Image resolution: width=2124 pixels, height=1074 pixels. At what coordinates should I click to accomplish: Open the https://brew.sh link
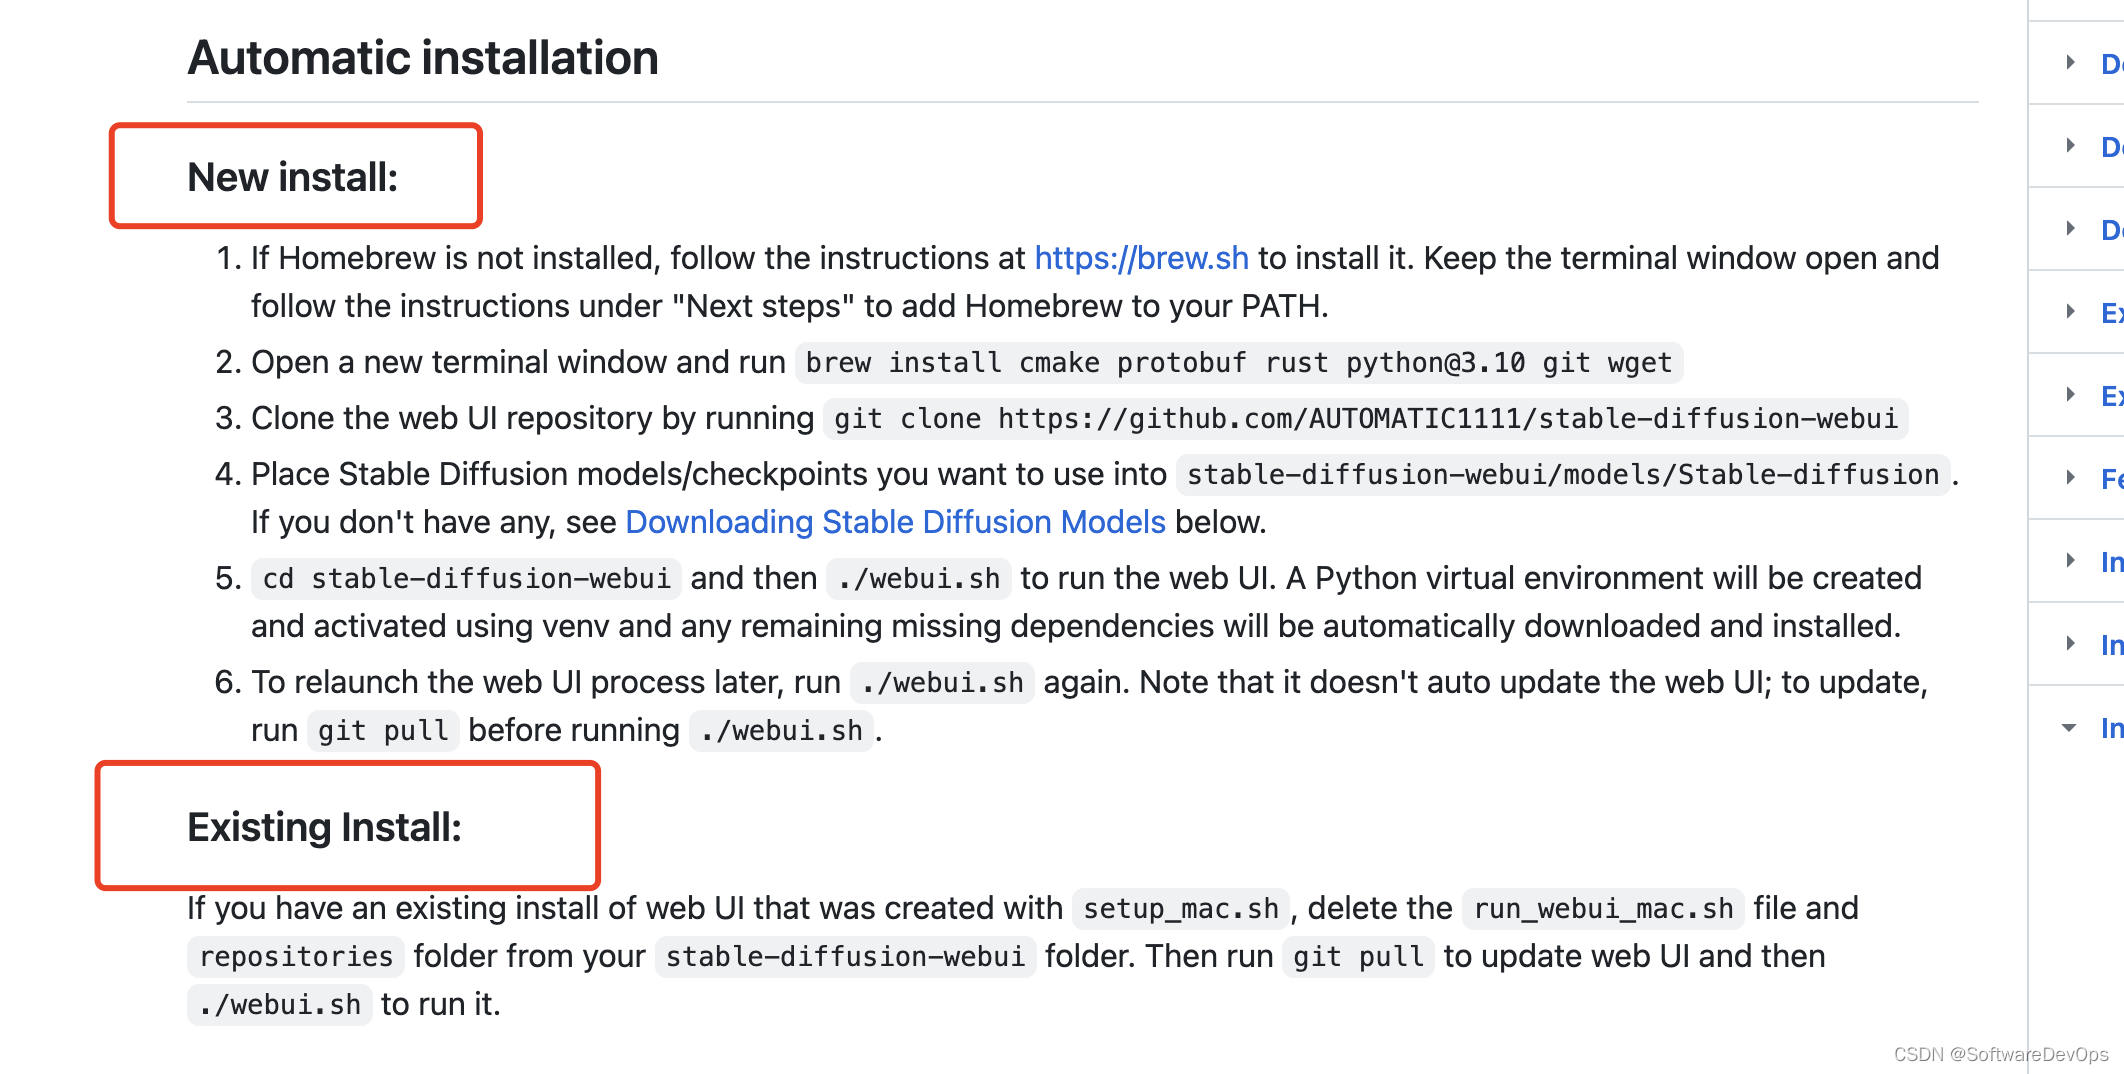pyautogui.click(x=1141, y=258)
